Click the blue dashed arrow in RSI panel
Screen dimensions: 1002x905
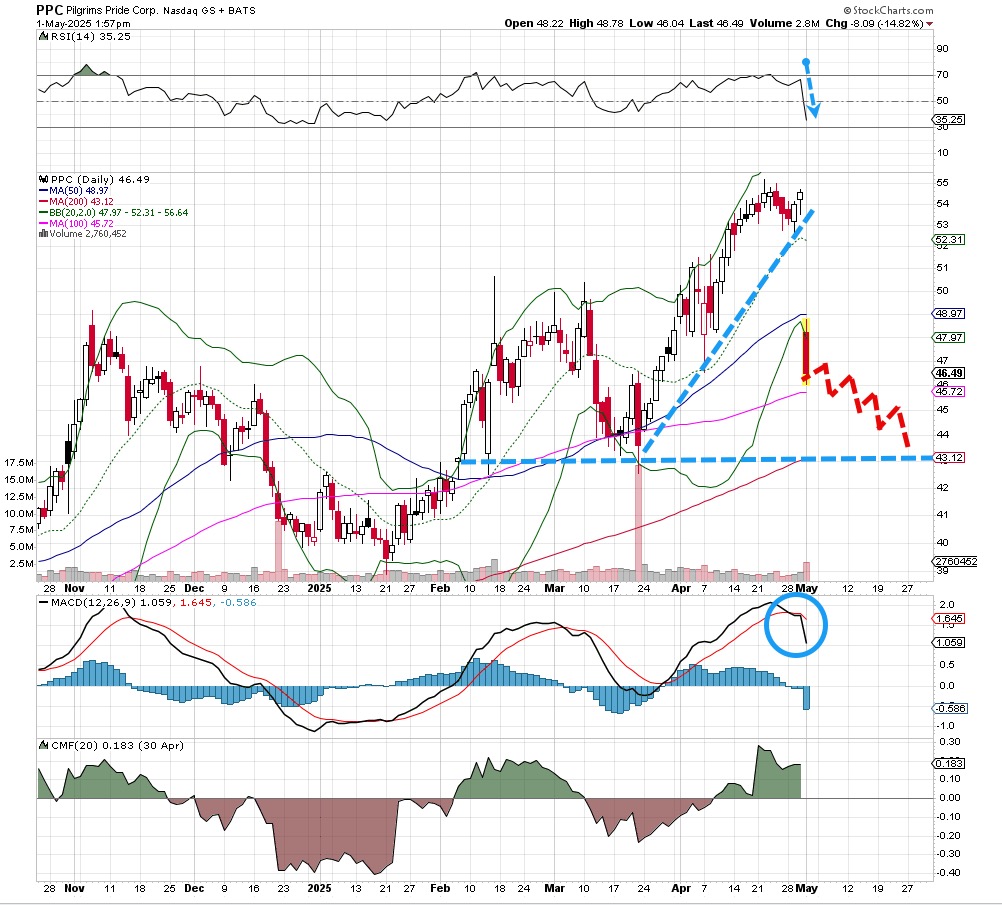[x=811, y=92]
